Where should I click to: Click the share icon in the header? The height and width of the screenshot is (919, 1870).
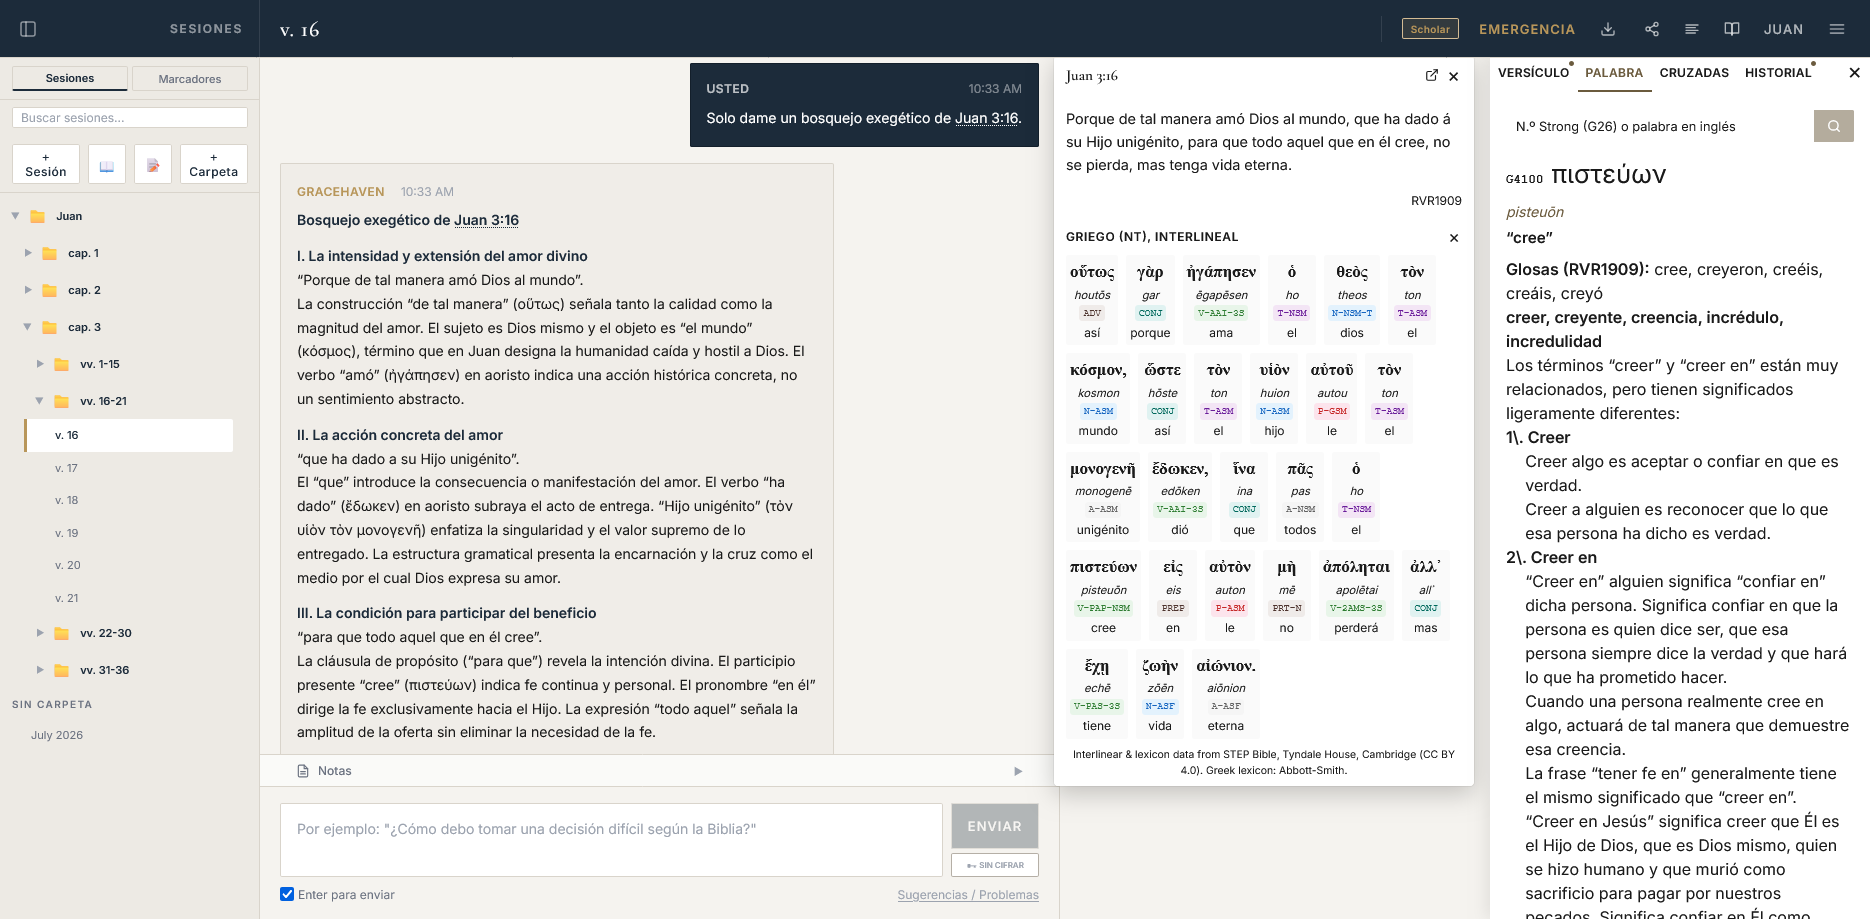[1652, 29]
